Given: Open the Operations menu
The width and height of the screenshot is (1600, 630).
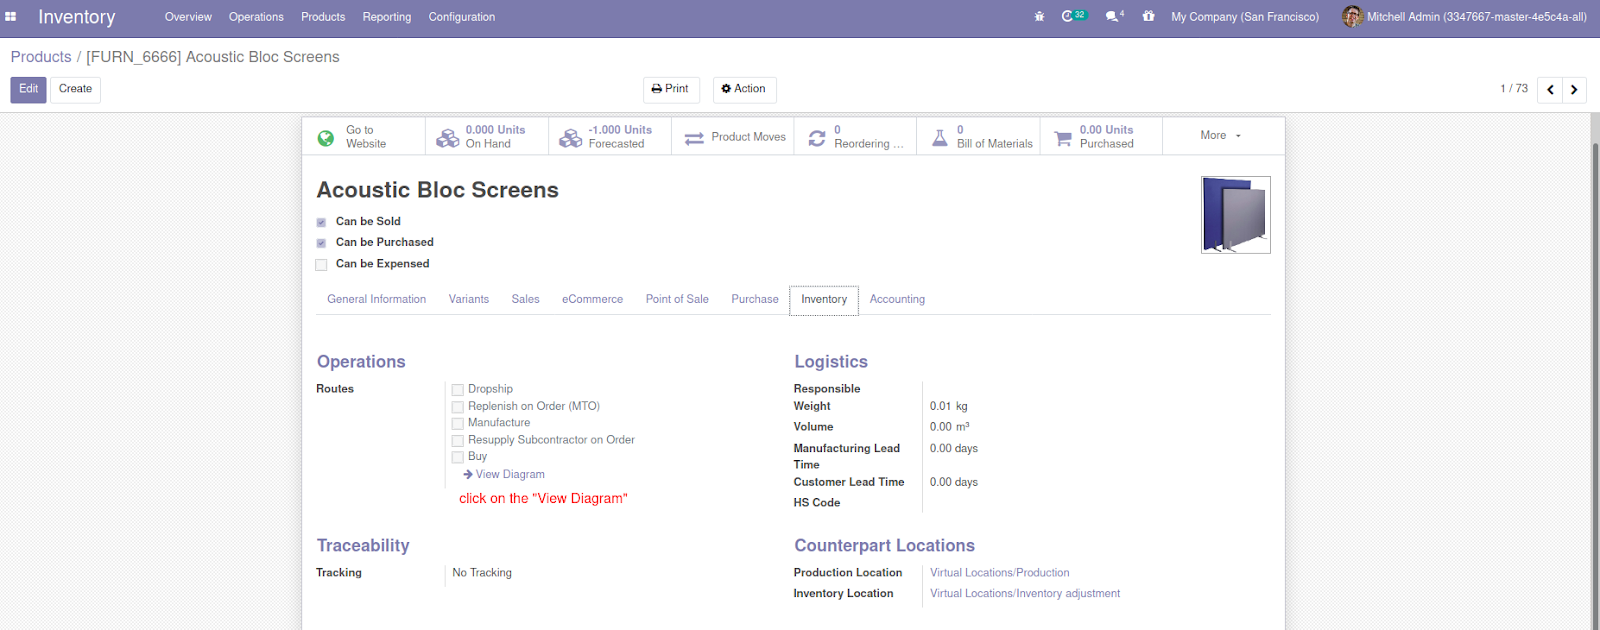Looking at the screenshot, I should (x=256, y=17).
